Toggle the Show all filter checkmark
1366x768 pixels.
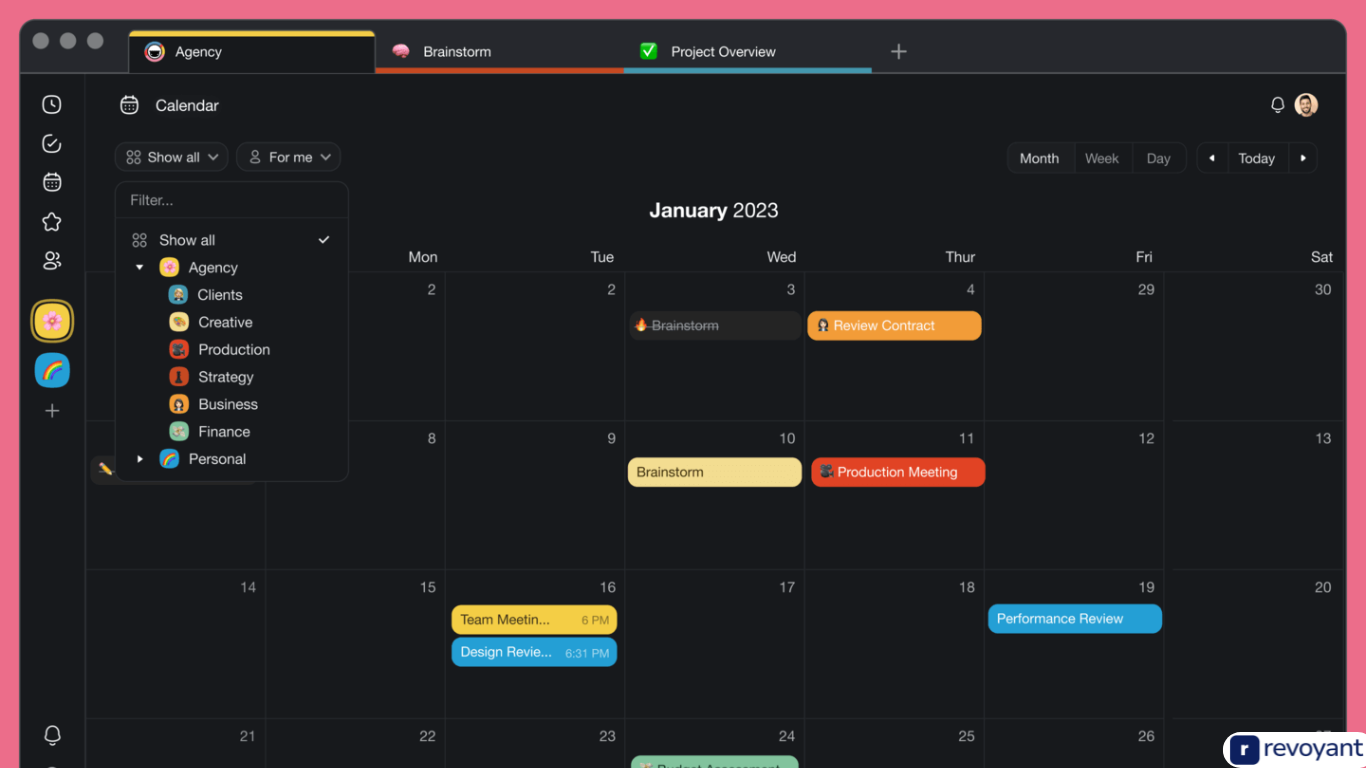(x=323, y=239)
